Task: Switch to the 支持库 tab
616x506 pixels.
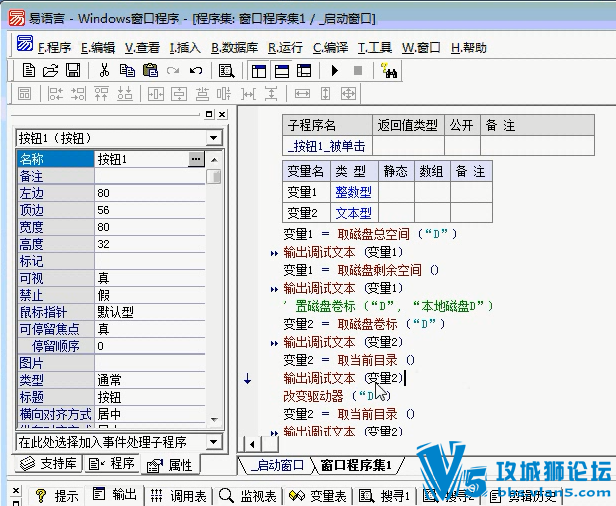Action: click(x=48, y=464)
